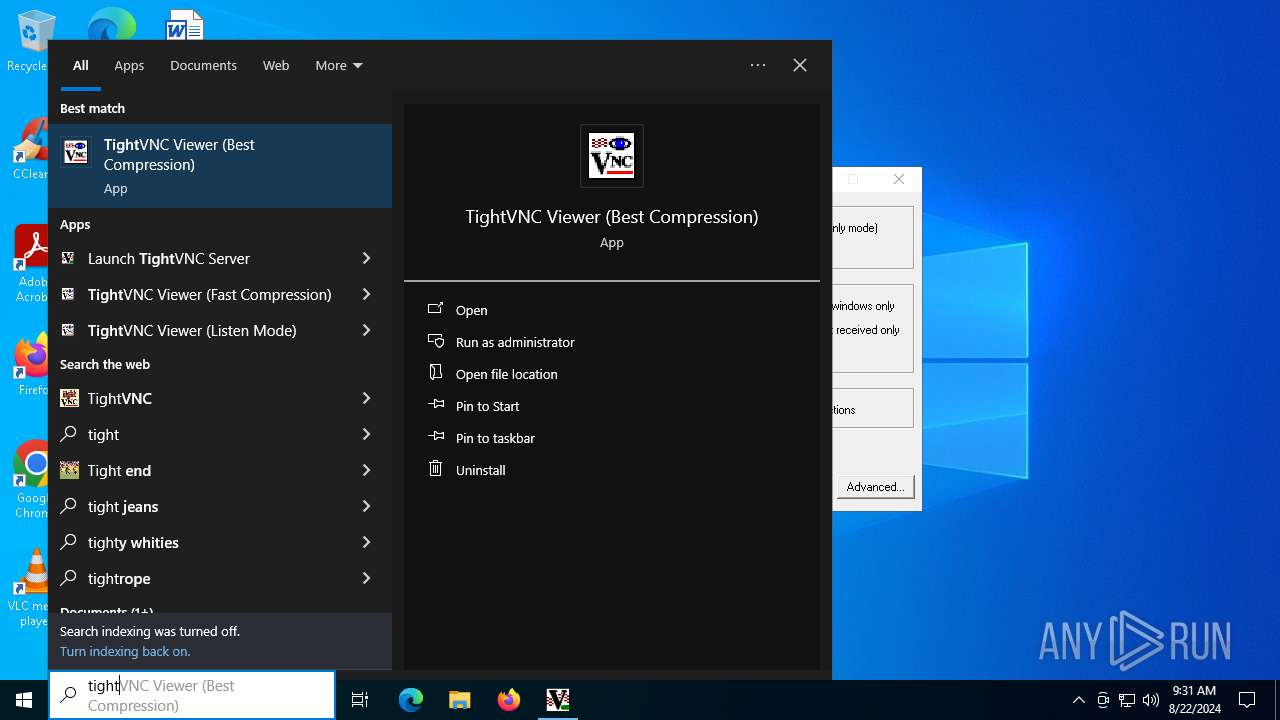Click search icon beside 'tighty whities'
The height and width of the screenshot is (720, 1280).
69,542
